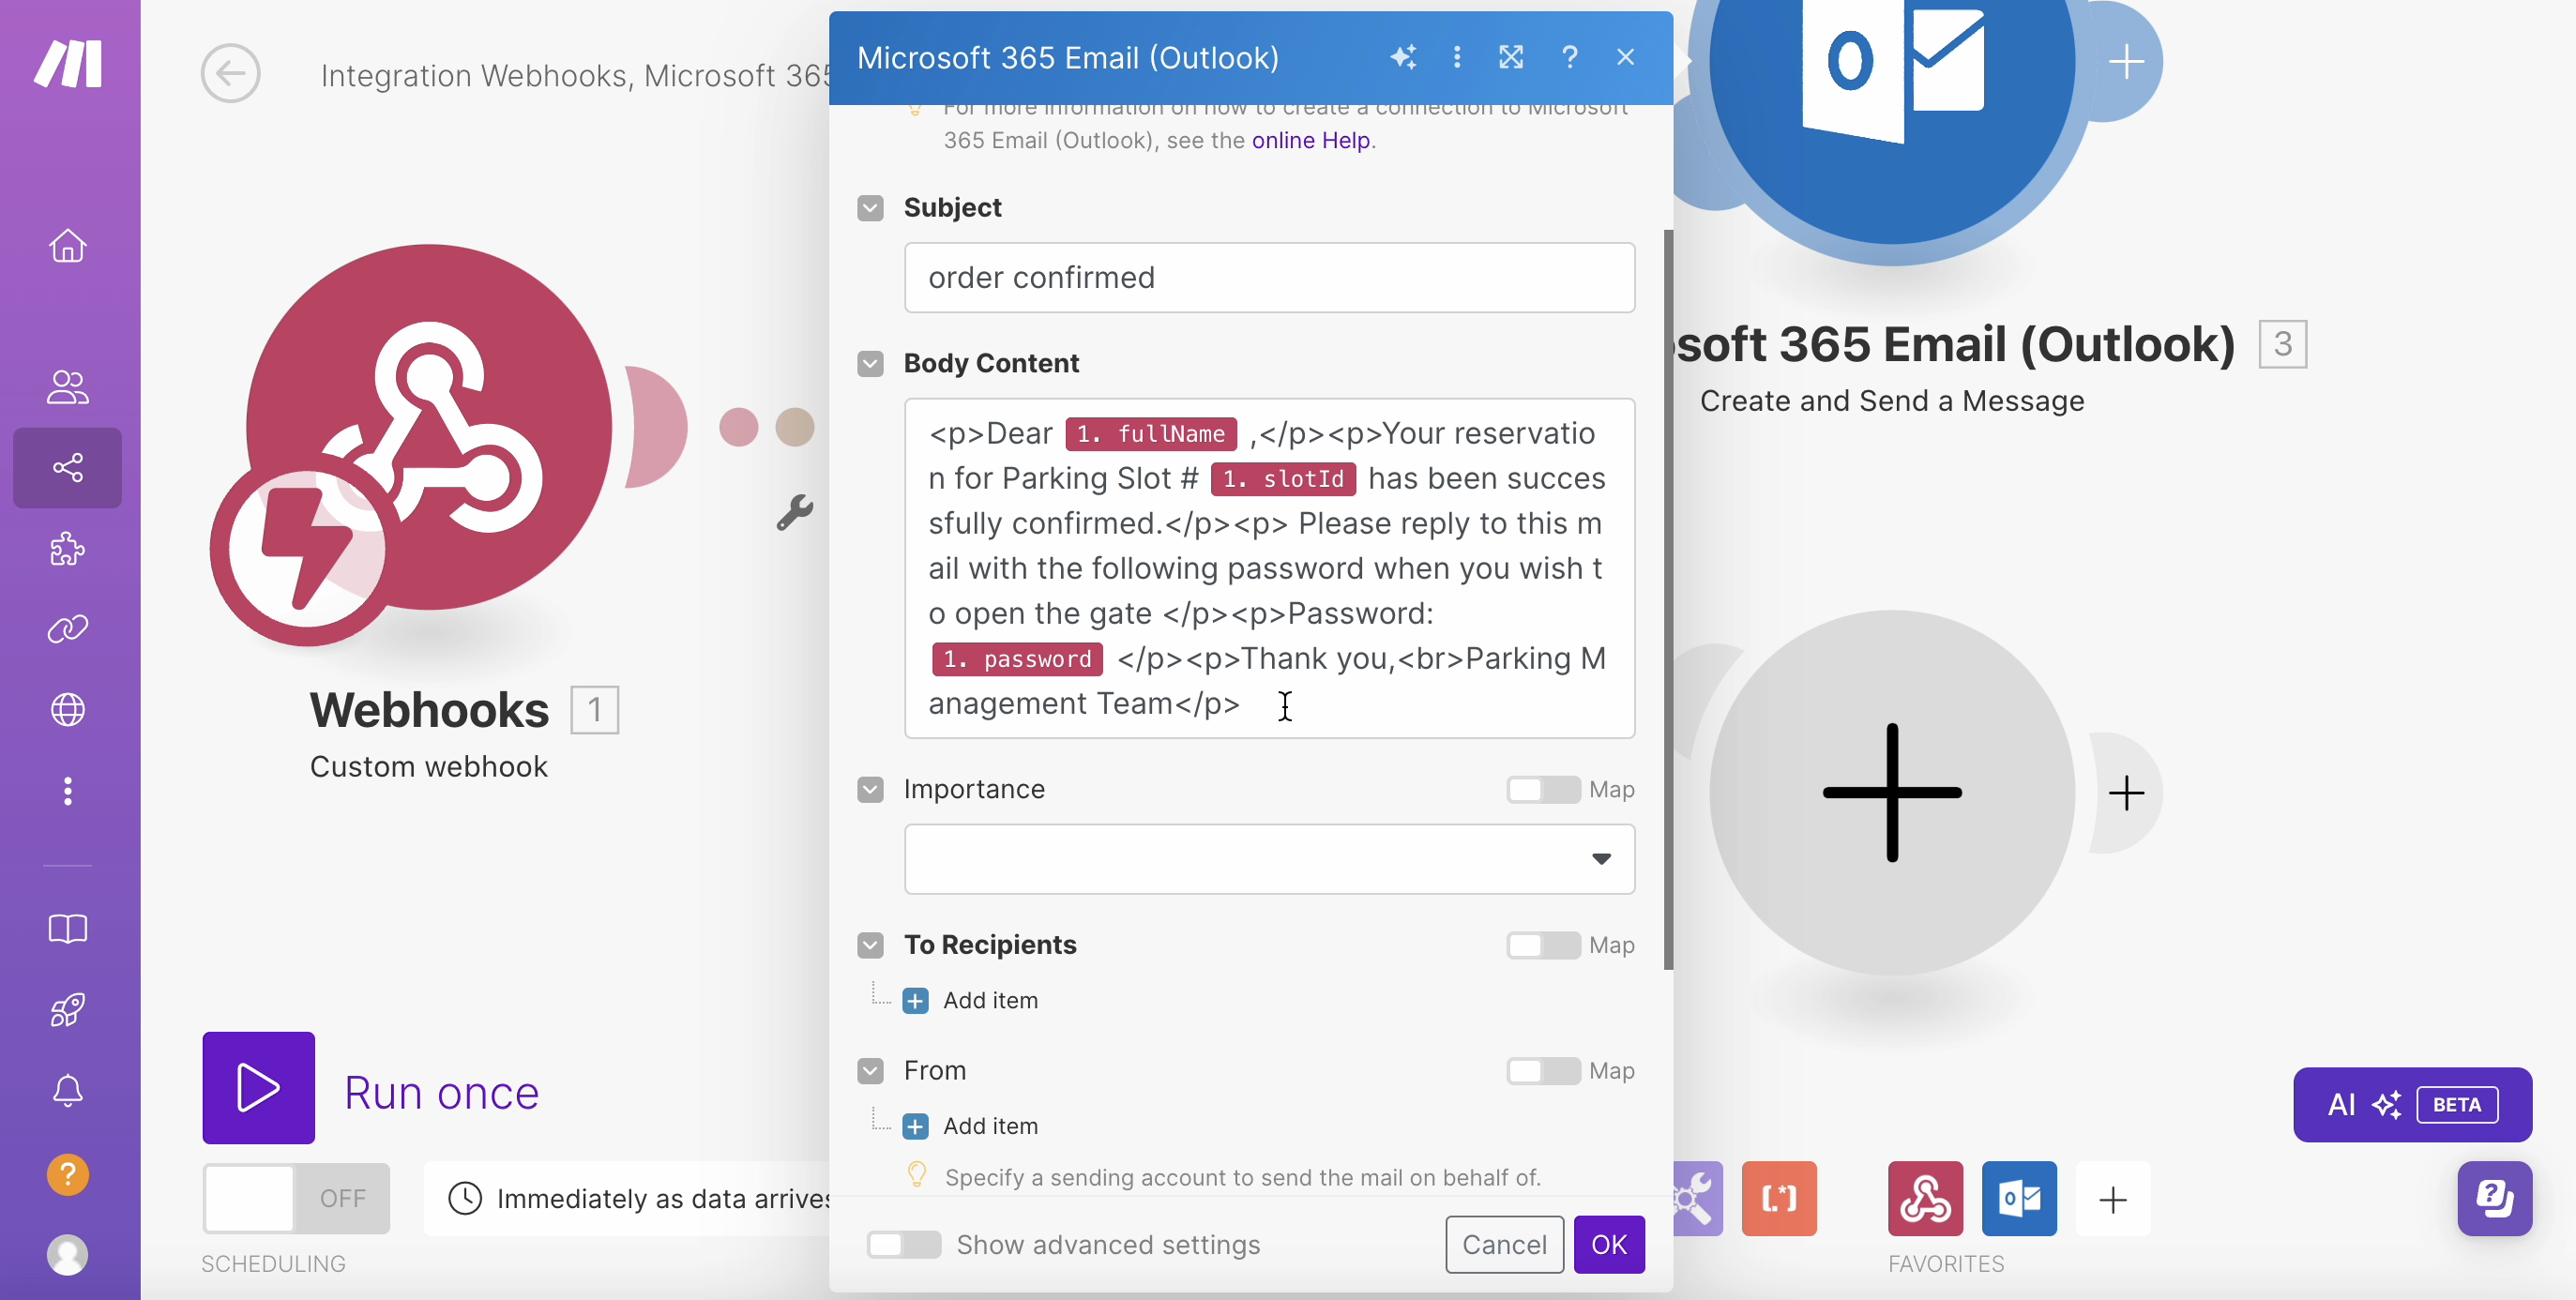2576x1300 pixels.
Task: Open the dialog help question mark
Action: coord(1570,58)
